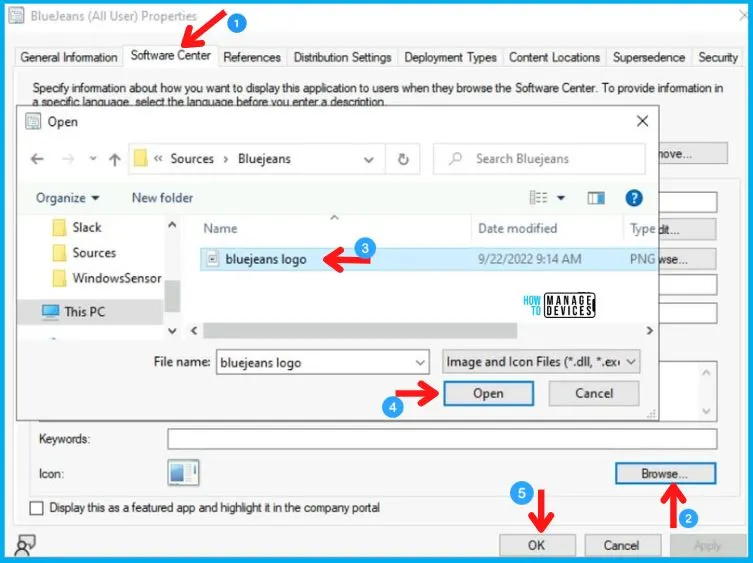Click the Browse button for the icon
The height and width of the screenshot is (563, 753).
click(665, 472)
